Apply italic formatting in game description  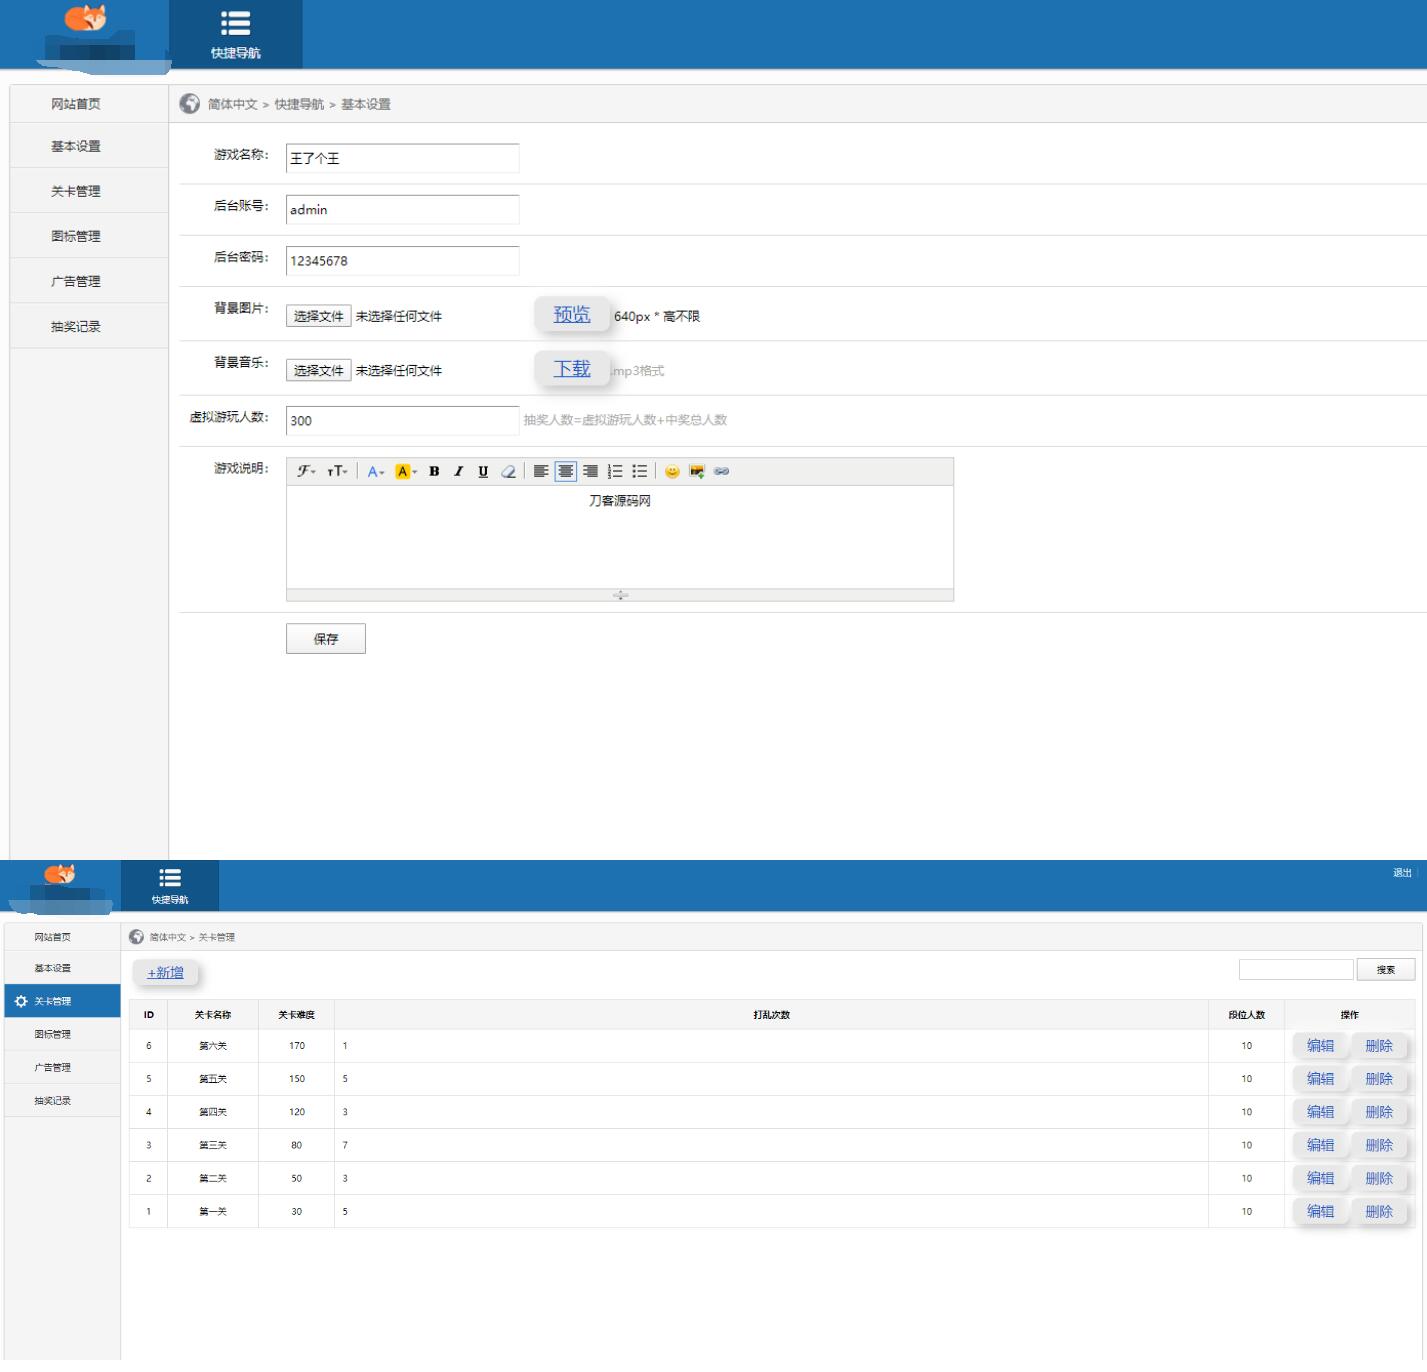click(458, 471)
